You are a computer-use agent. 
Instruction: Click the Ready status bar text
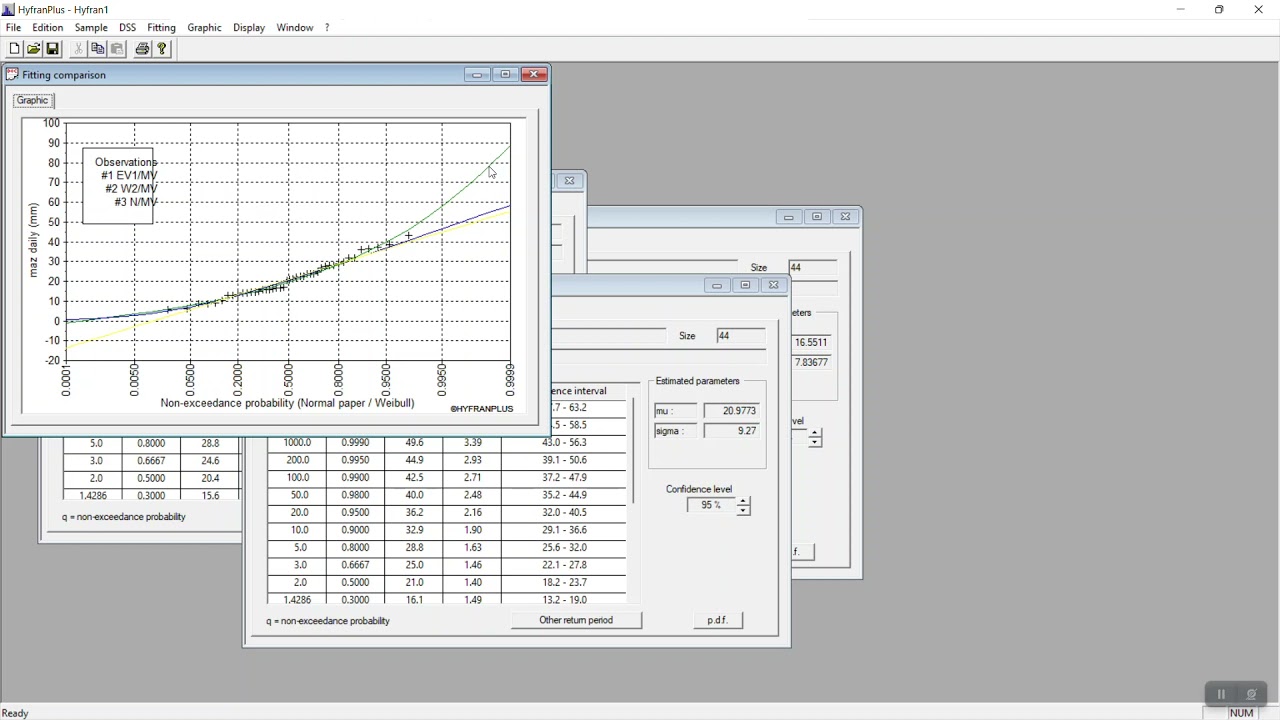16,713
